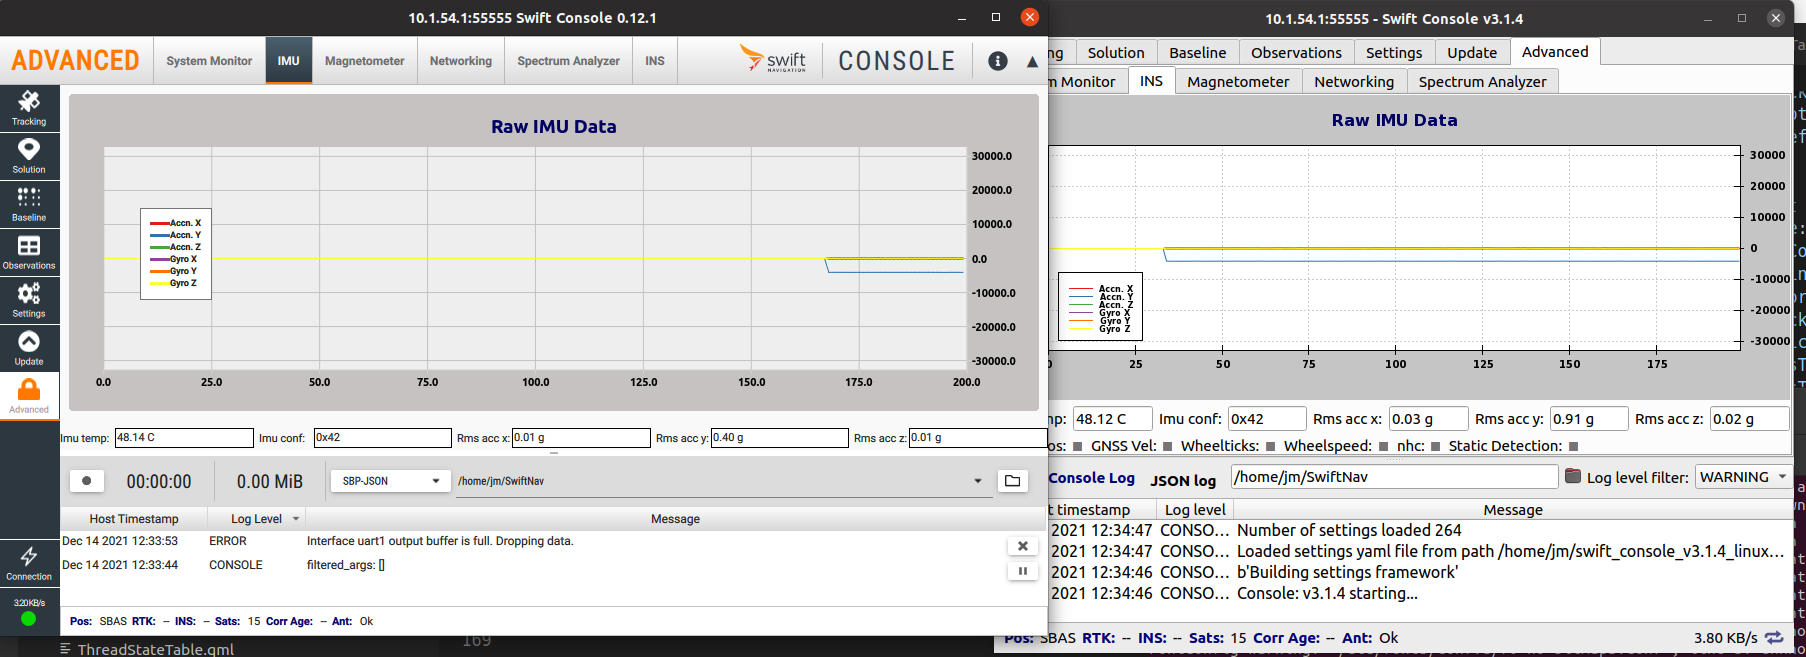Click Rms acc y field showing 0.40 g
The width and height of the screenshot is (1806, 657).
(x=779, y=438)
